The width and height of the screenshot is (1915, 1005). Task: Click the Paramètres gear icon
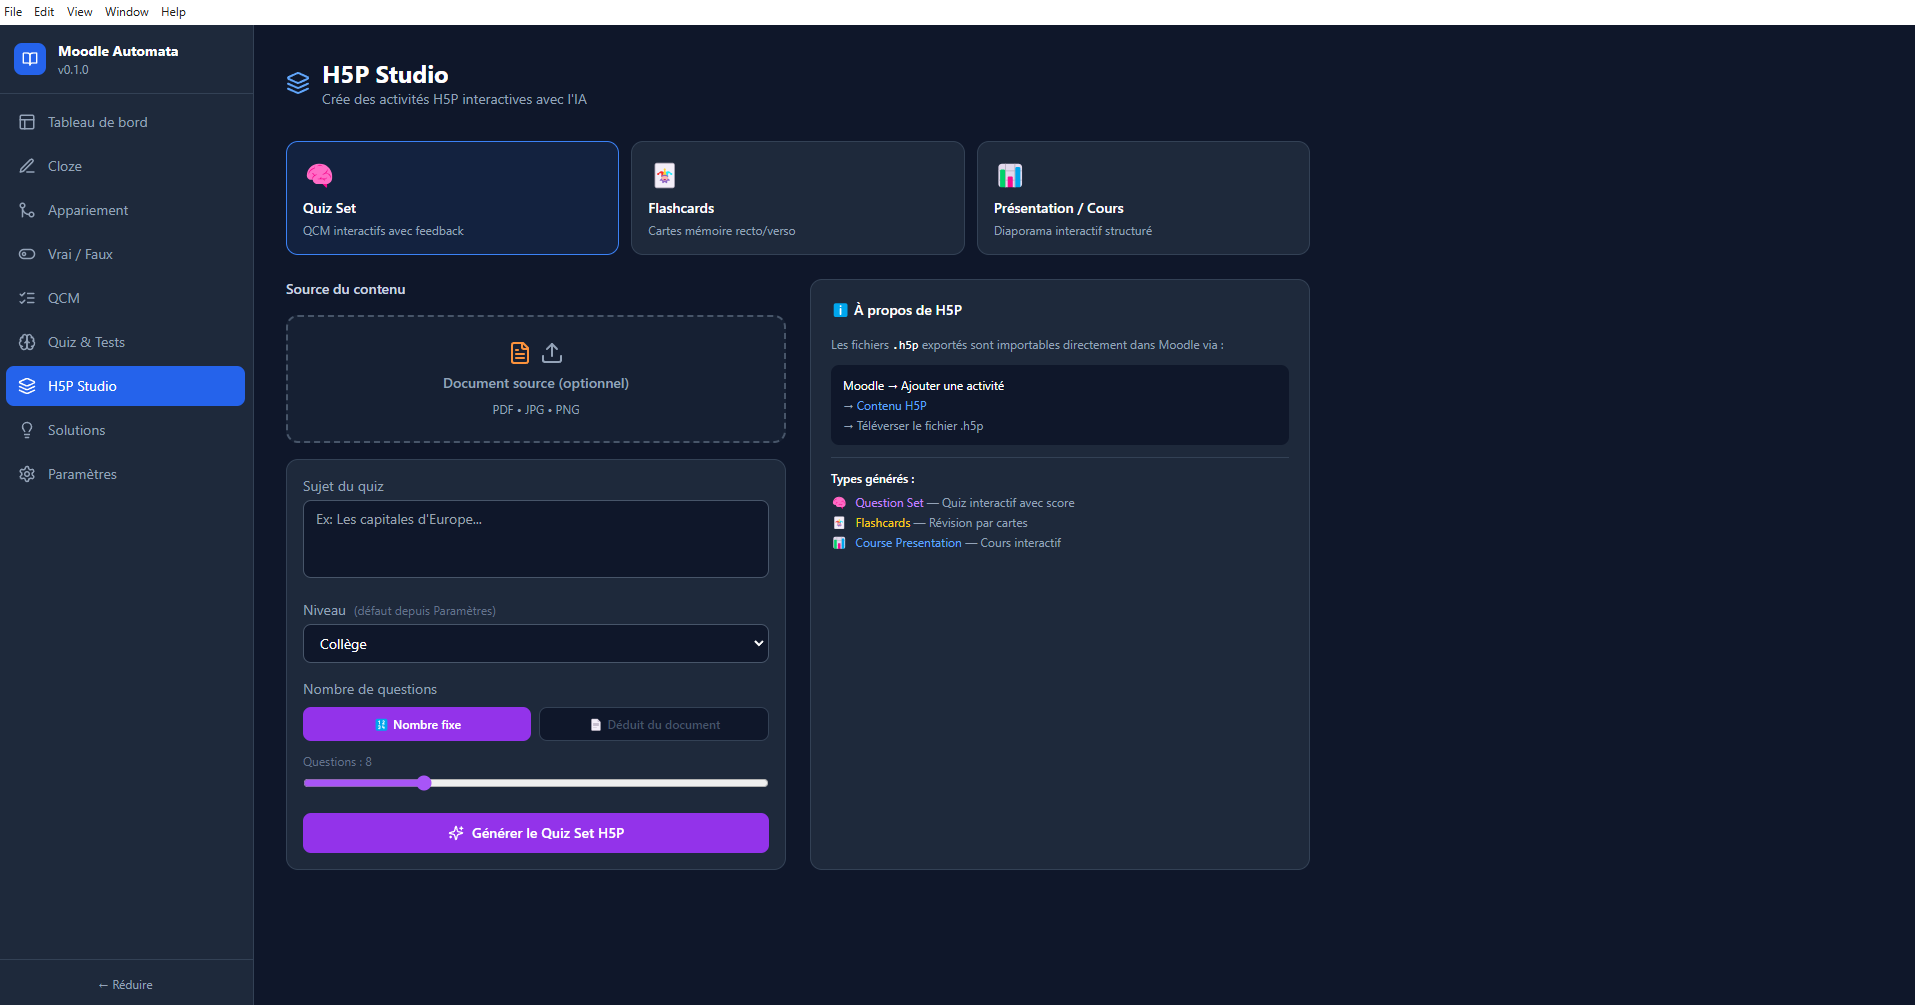[27, 474]
